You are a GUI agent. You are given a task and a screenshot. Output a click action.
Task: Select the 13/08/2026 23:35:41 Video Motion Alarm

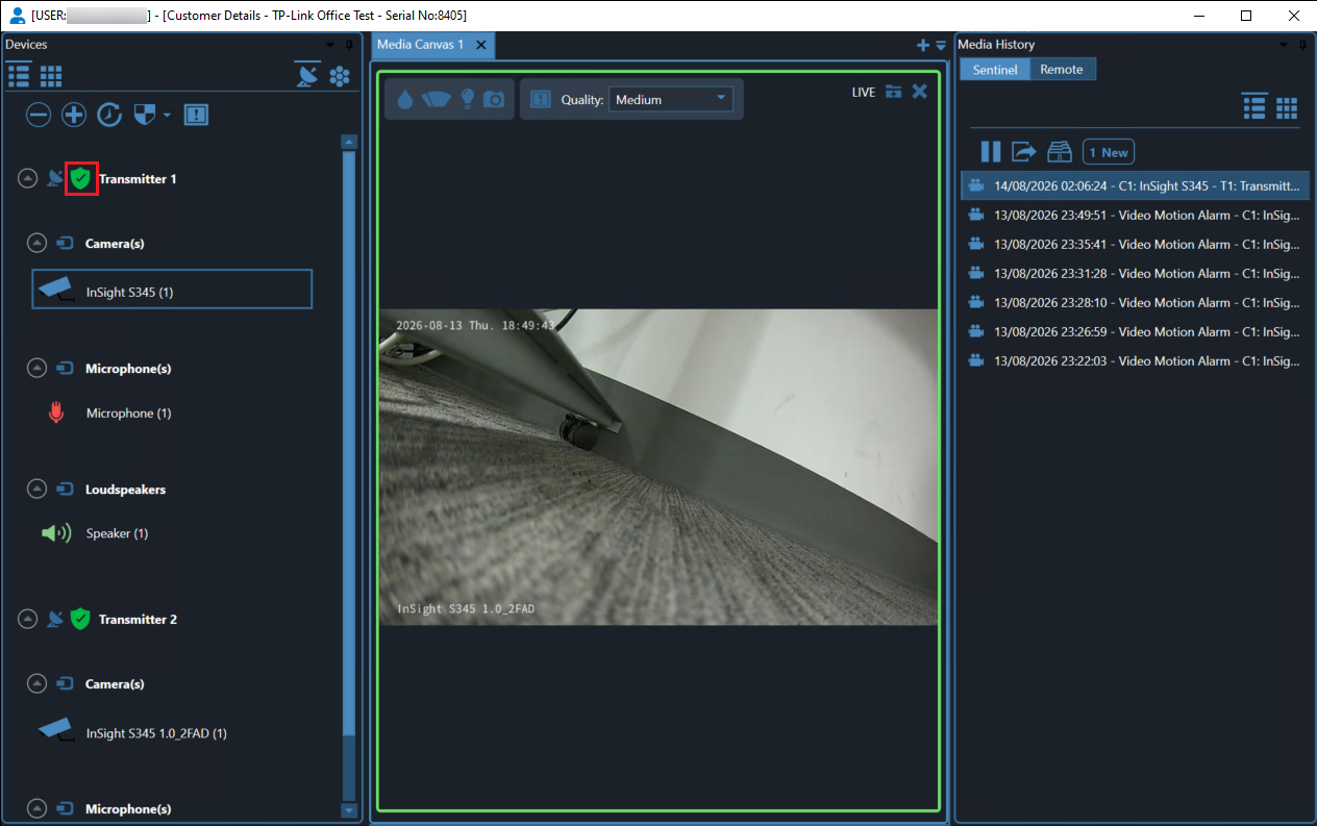(1135, 244)
